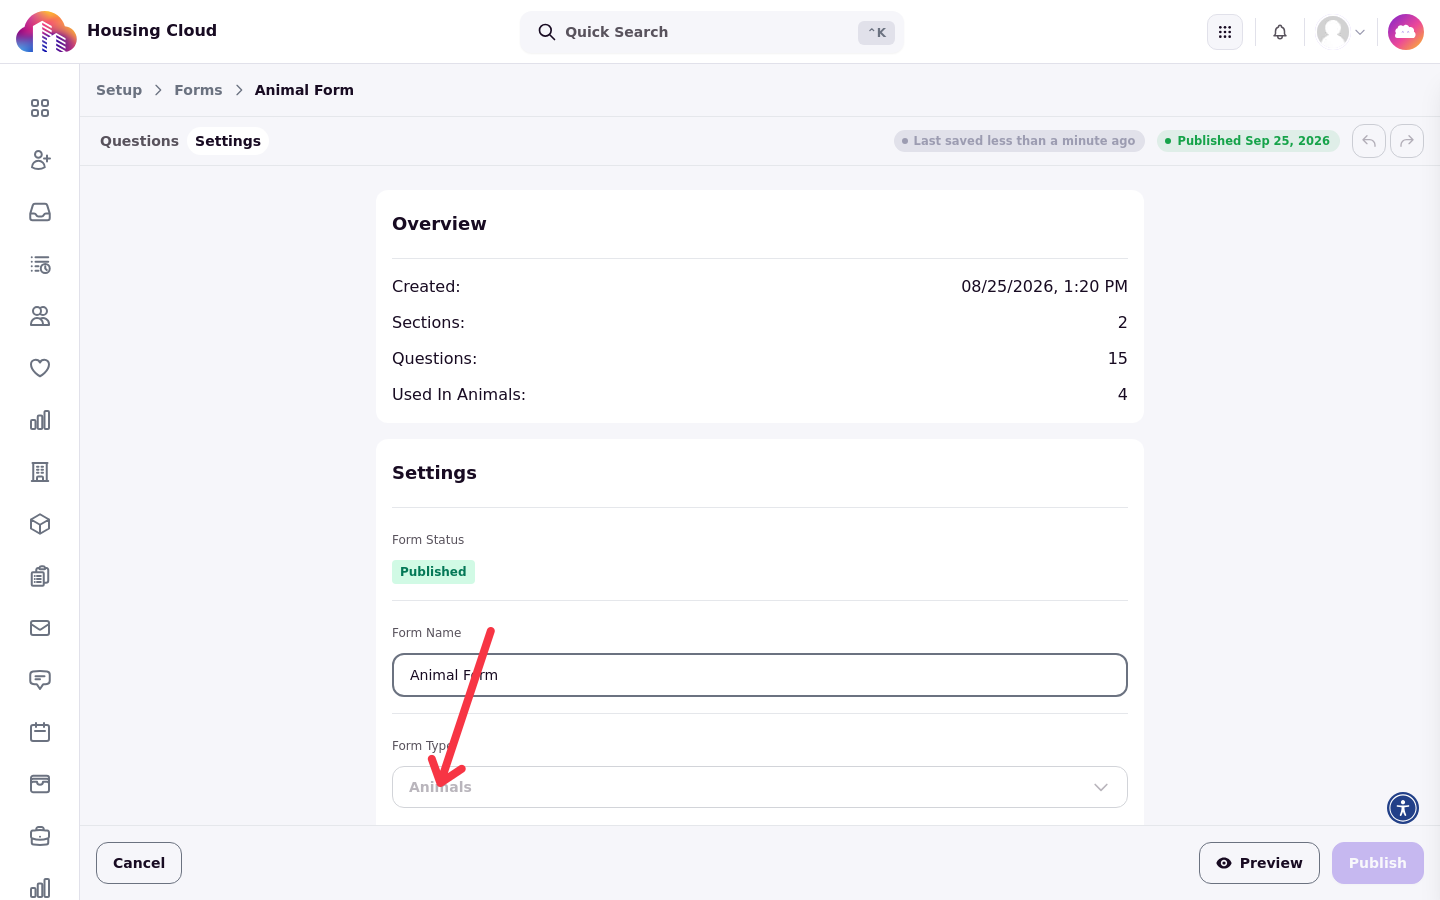Open the list-with-clock sidebar icon
Image resolution: width=1440 pixels, height=900 pixels.
click(40, 264)
